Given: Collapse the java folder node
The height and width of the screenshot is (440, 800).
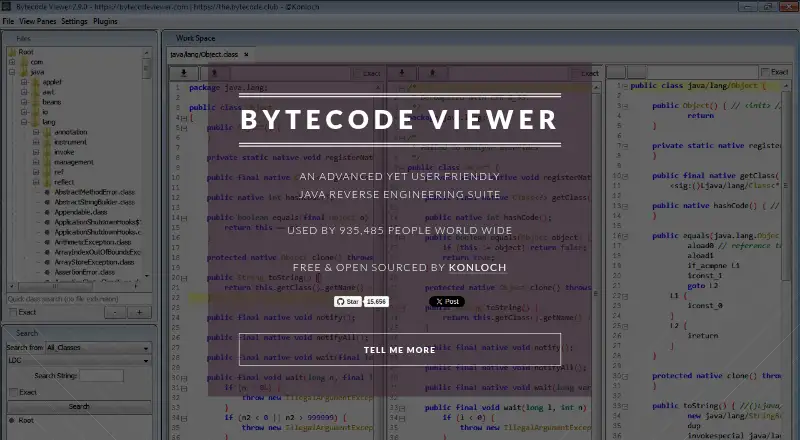Looking at the screenshot, I should coord(12,72).
